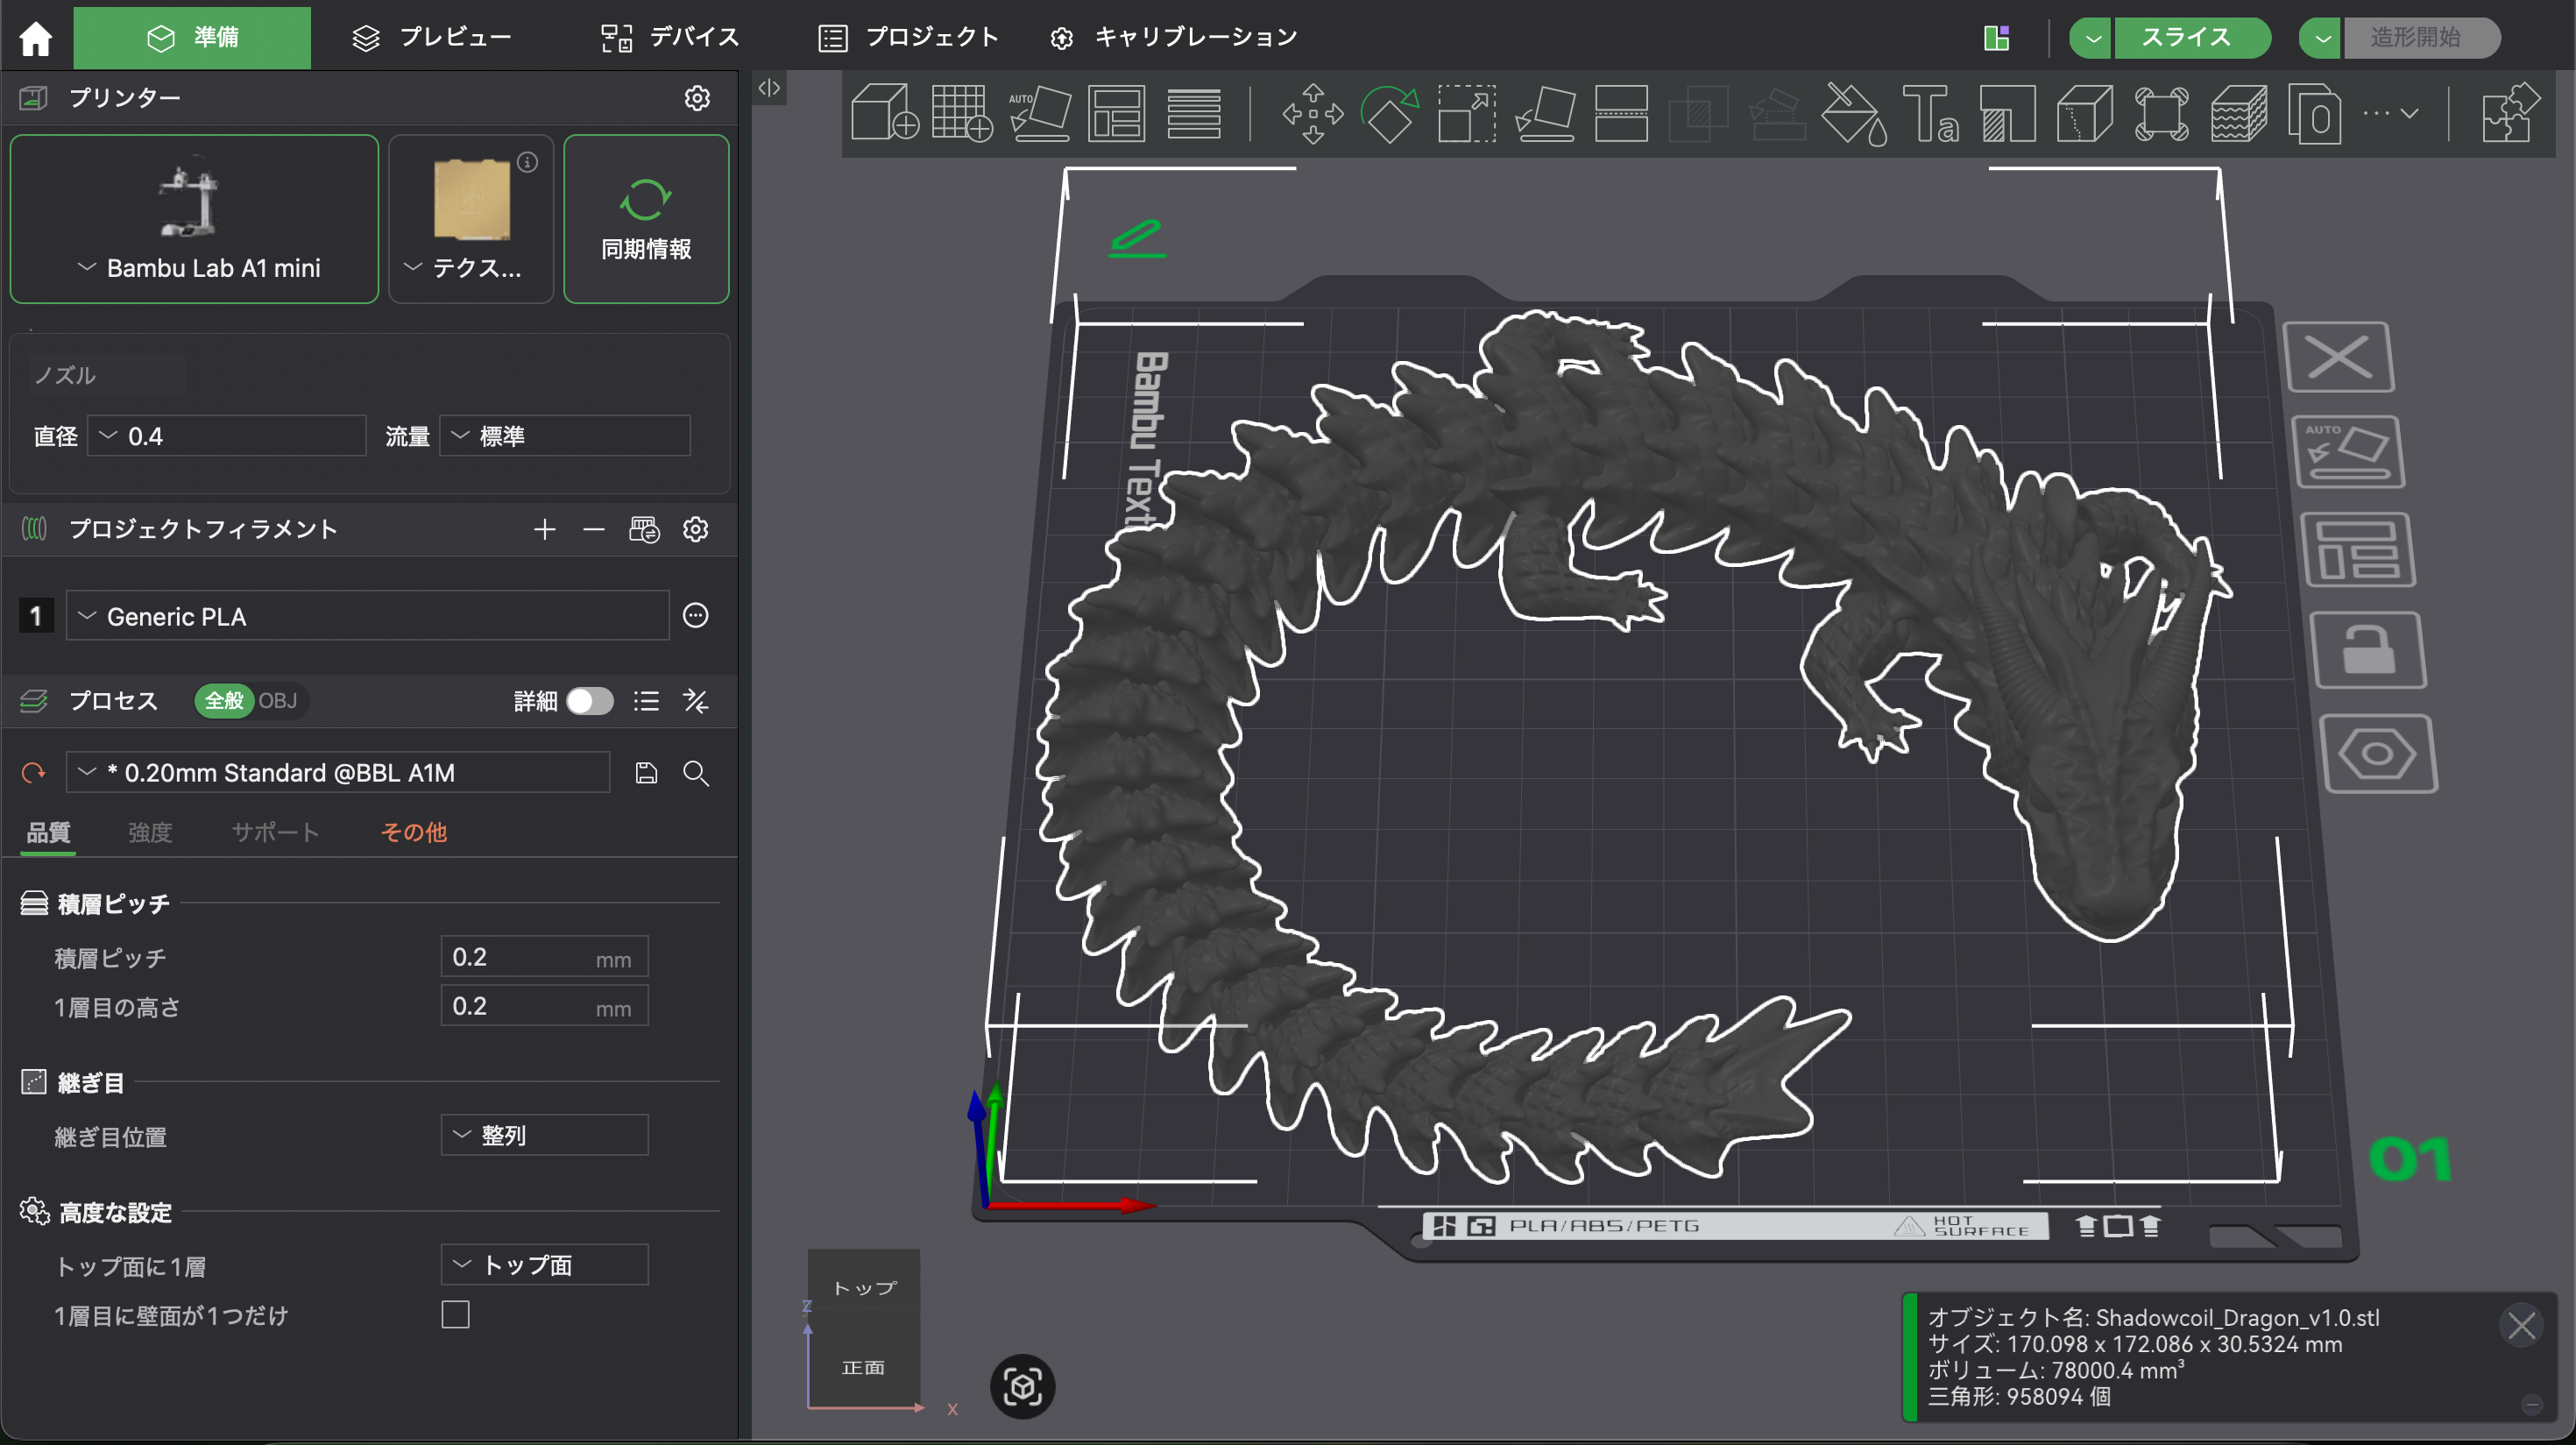This screenshot has height=1445, width=2576.
Task: Select the Paint/color fill tool
Action: coord(1852,113)
